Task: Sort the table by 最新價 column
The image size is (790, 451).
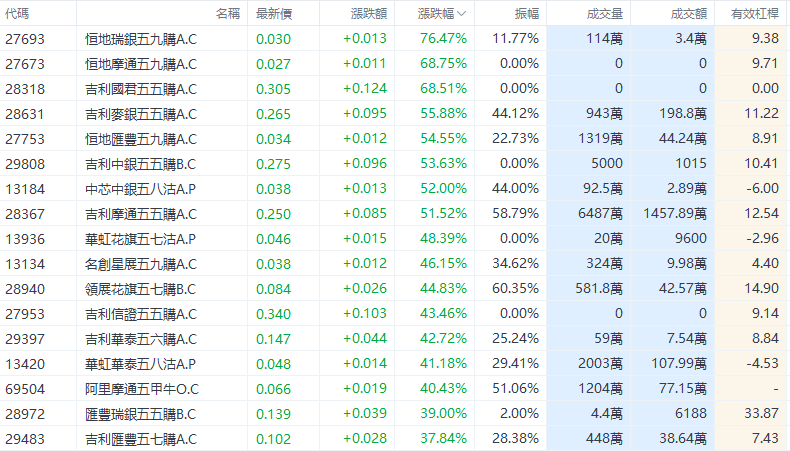Action: pos(274,14)
